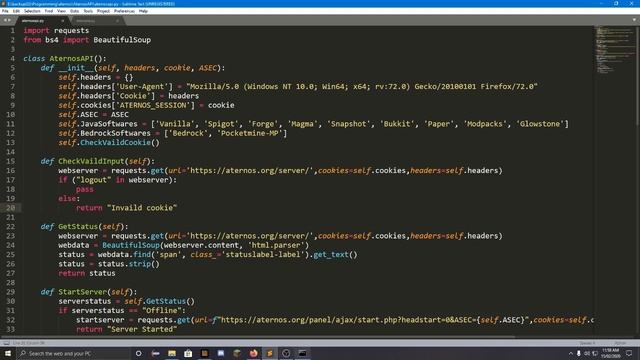640x360 pixels.
Task: Open the Windows Start menu
Action: 8,353
